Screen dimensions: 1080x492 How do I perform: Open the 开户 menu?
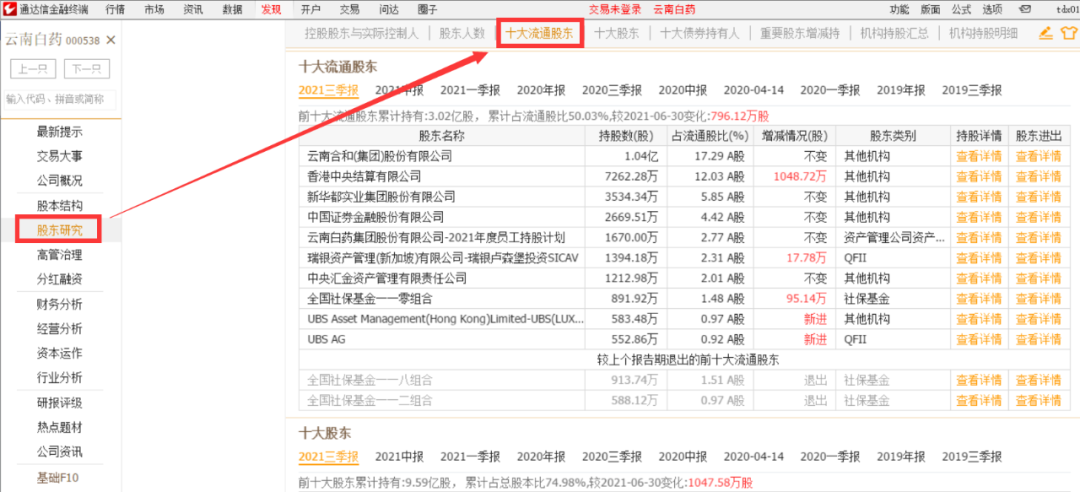(311, 9)
